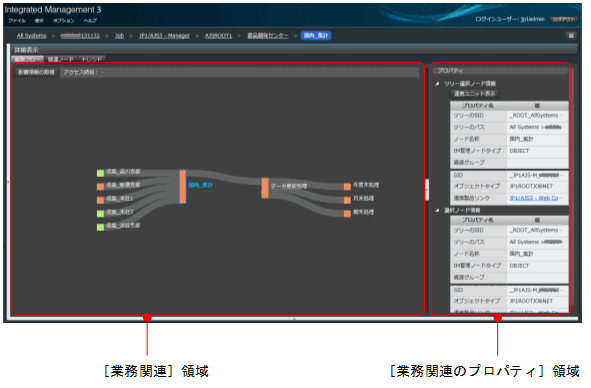This screenshot has width=591, height=388.
Task: Click the second table's ツリーのSID row
Action: pos(509,230)
